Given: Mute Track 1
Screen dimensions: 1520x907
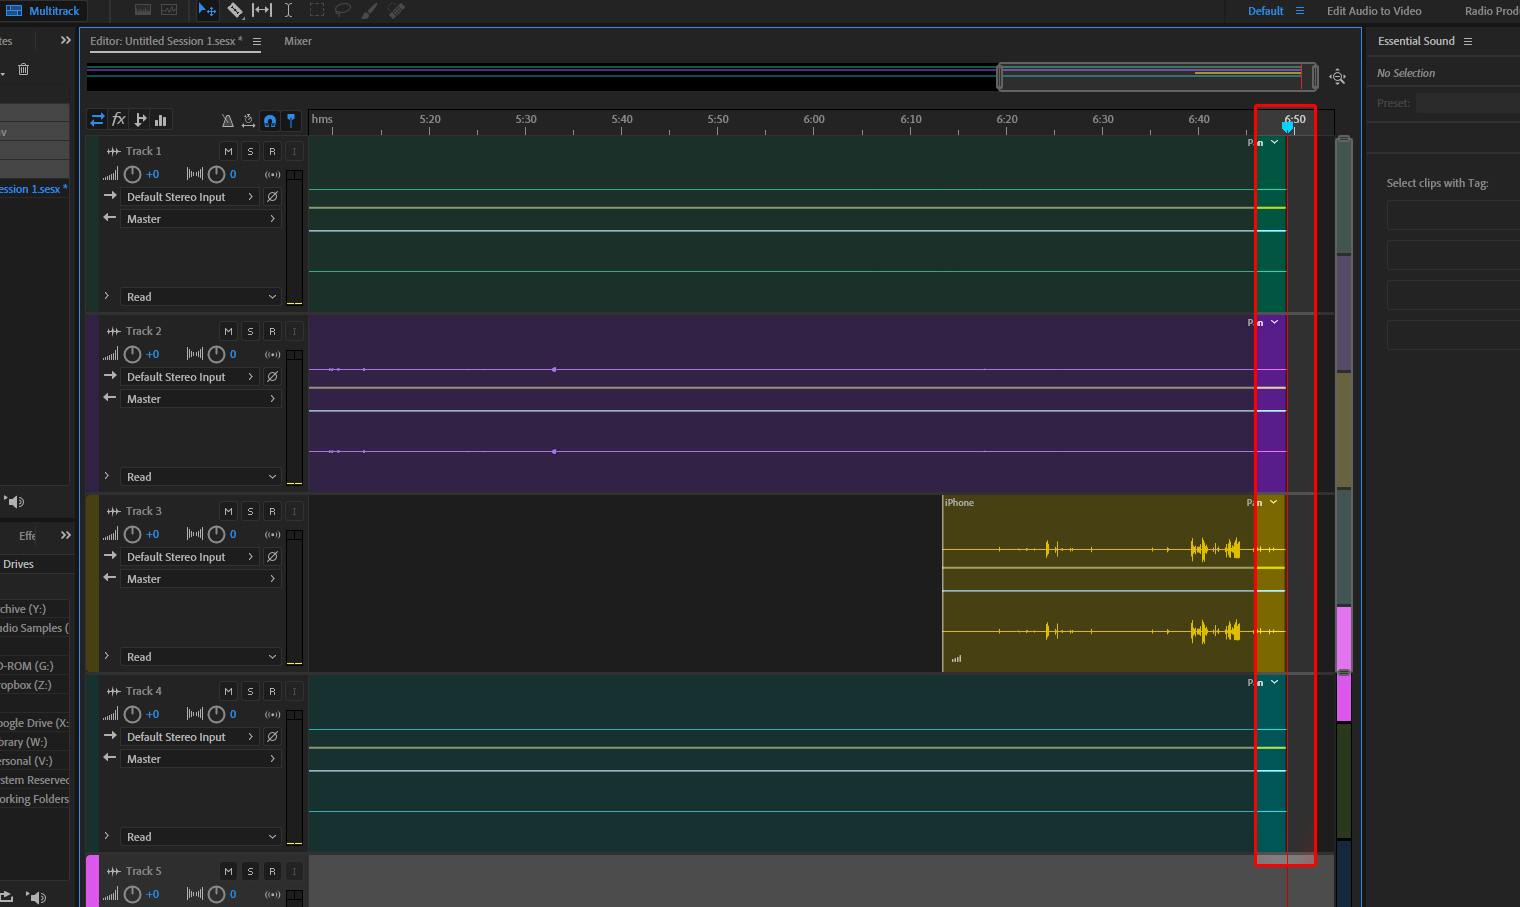Looking at the screenshot, I should (228, 151).
